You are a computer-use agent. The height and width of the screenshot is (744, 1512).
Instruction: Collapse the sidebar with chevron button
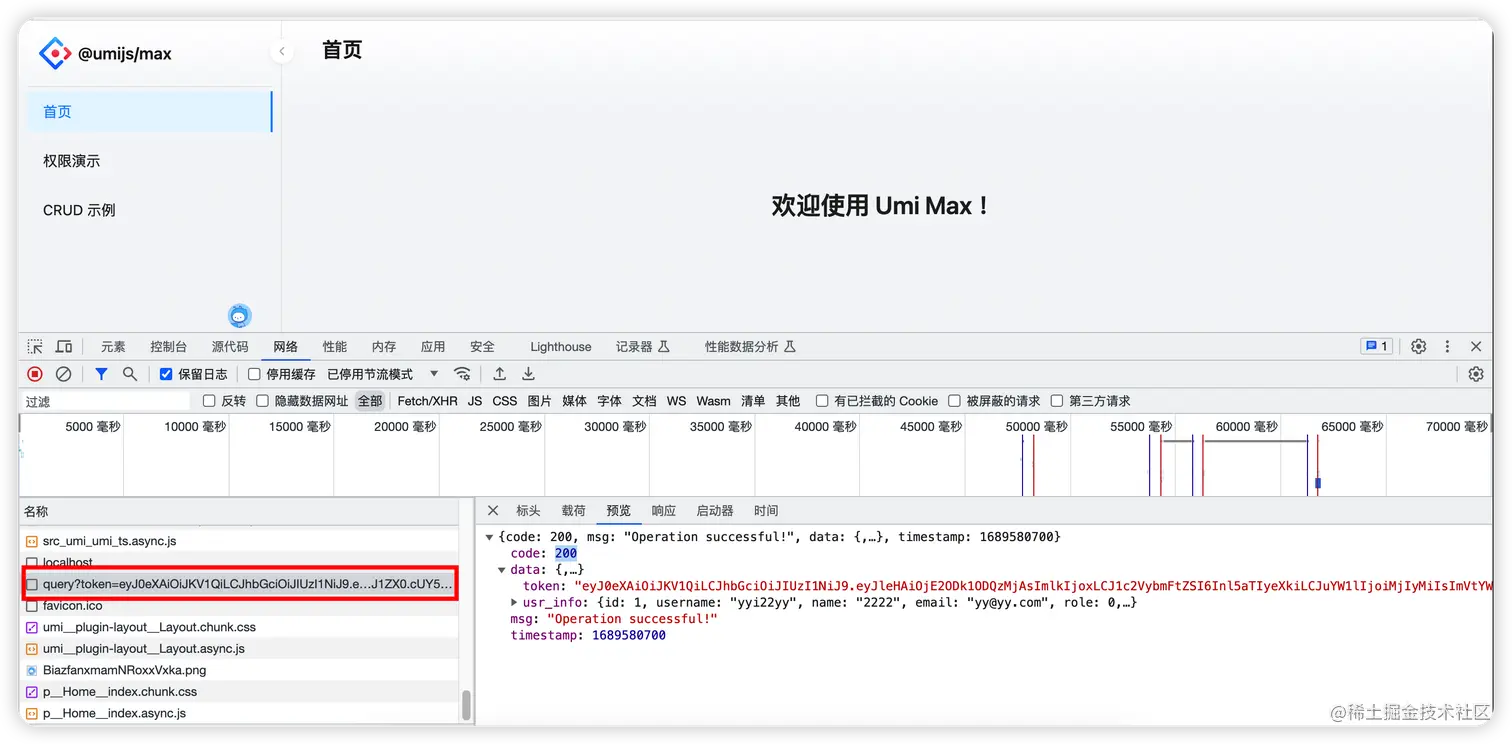coord(282,51)
